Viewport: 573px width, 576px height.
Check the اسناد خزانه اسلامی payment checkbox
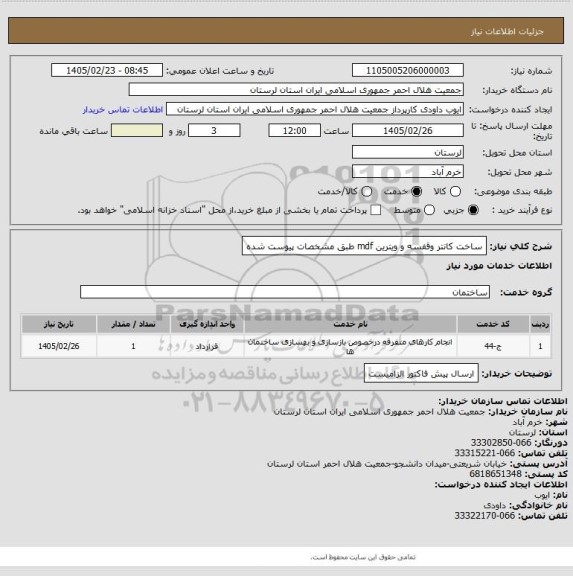(x=375, y=210)
